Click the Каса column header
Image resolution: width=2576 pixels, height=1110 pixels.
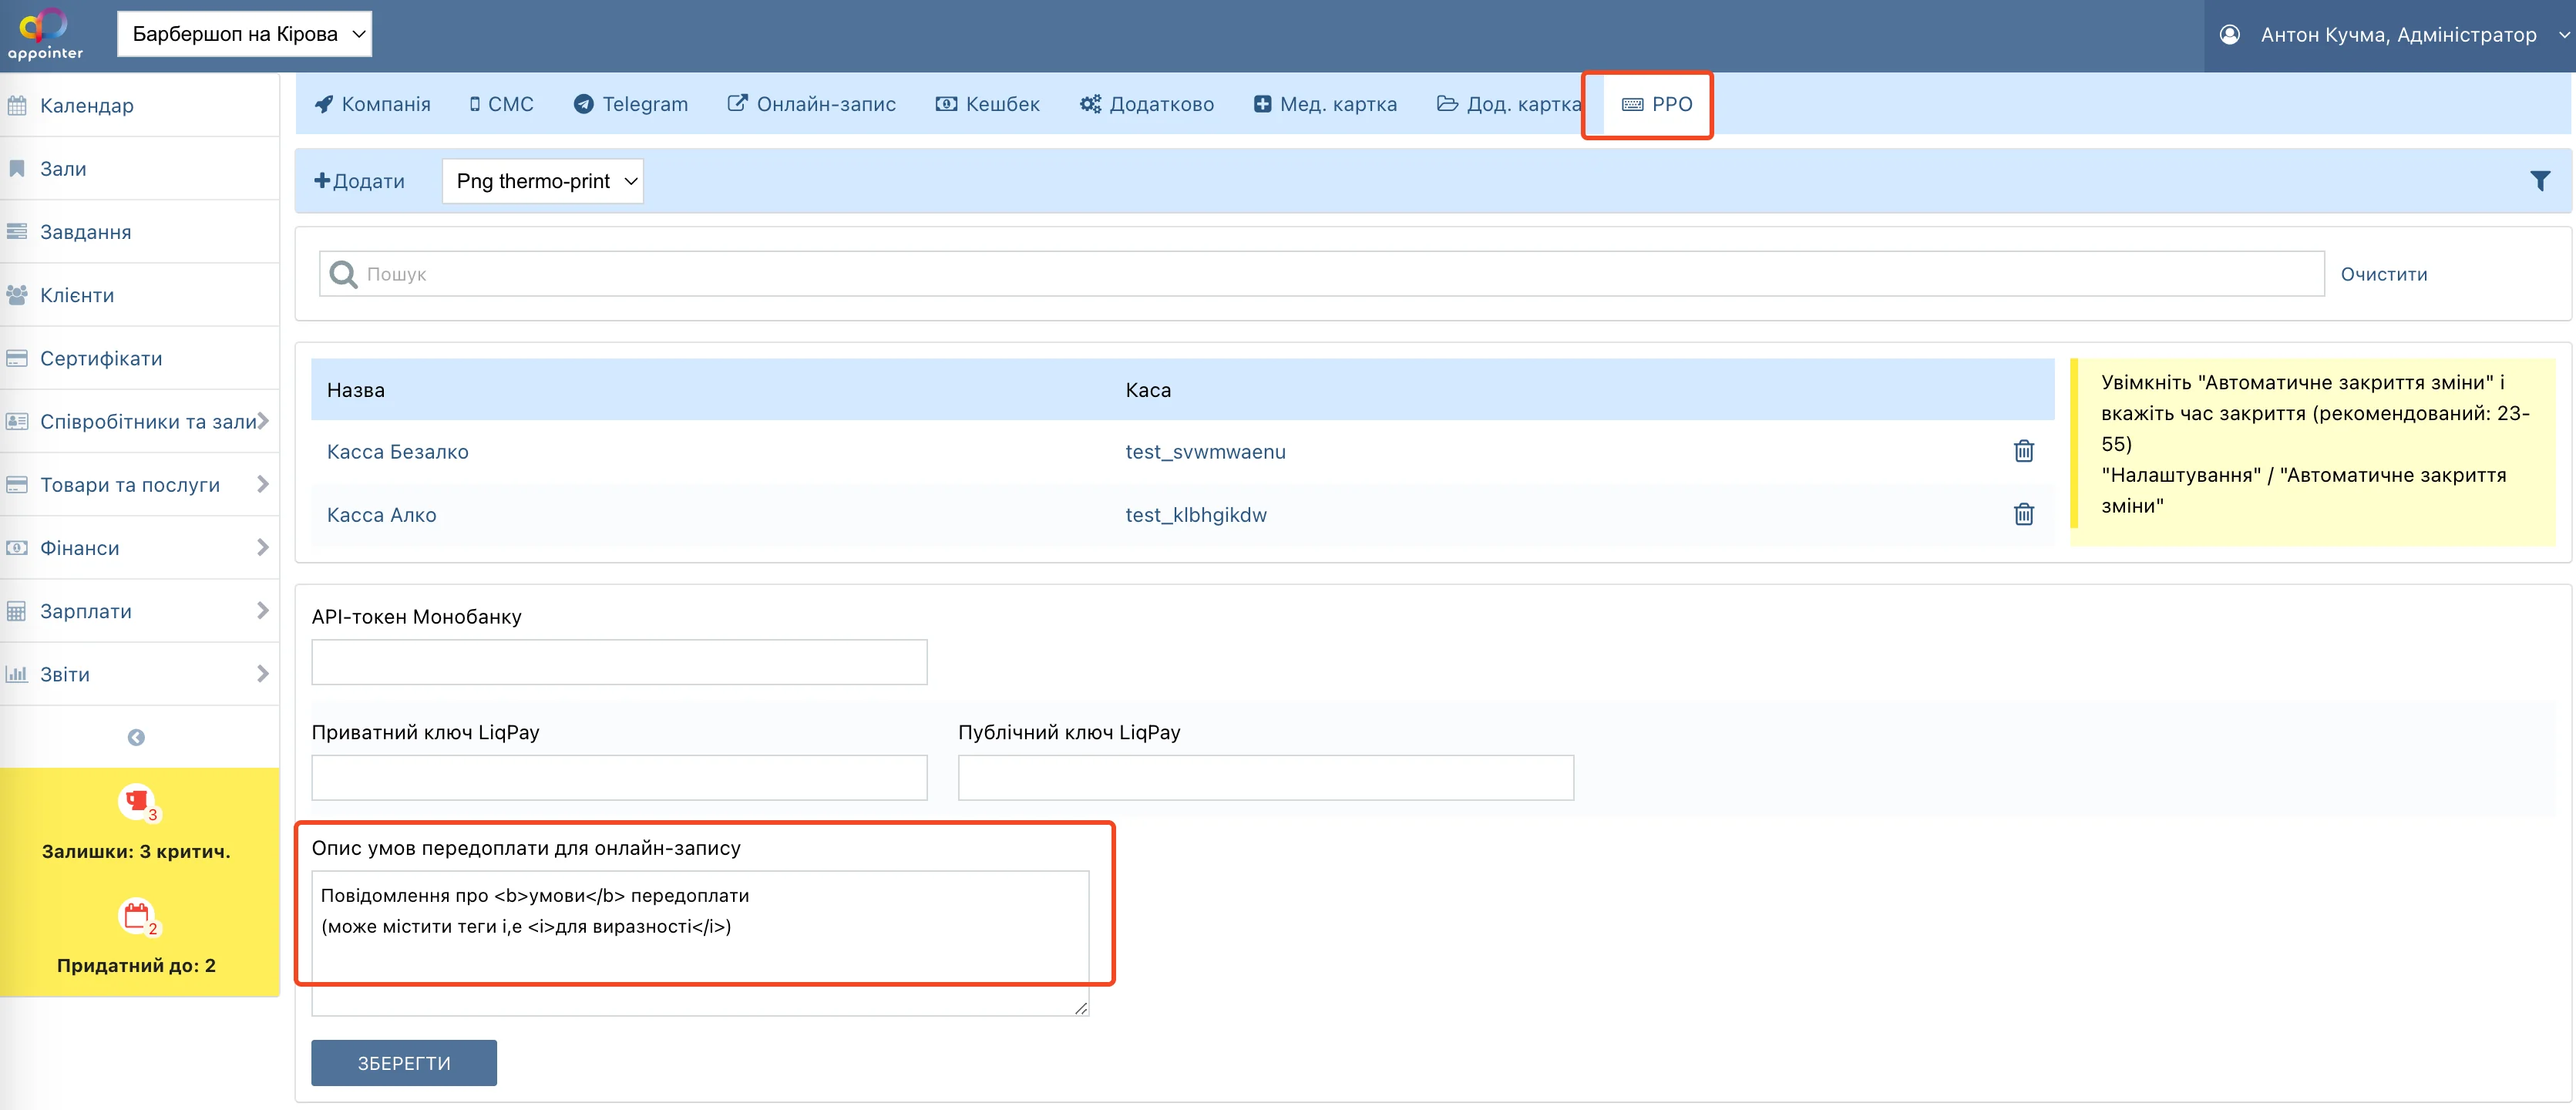[1147, 390]
